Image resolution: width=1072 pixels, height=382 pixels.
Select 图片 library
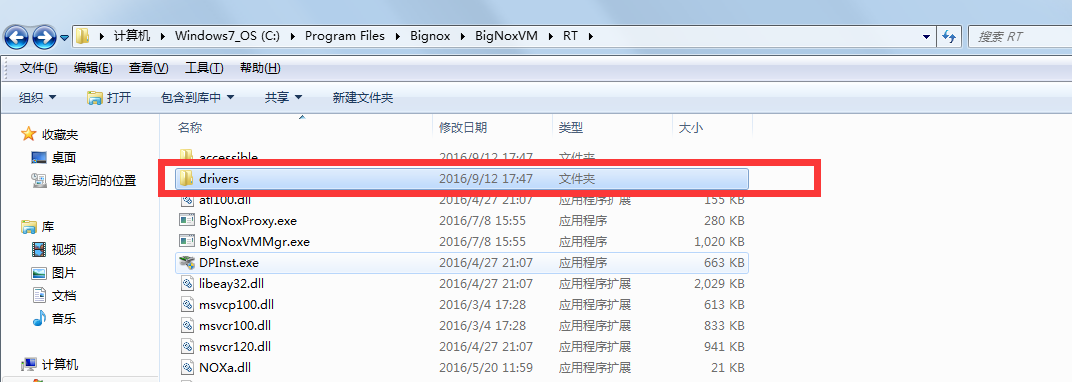click(64, 273)
